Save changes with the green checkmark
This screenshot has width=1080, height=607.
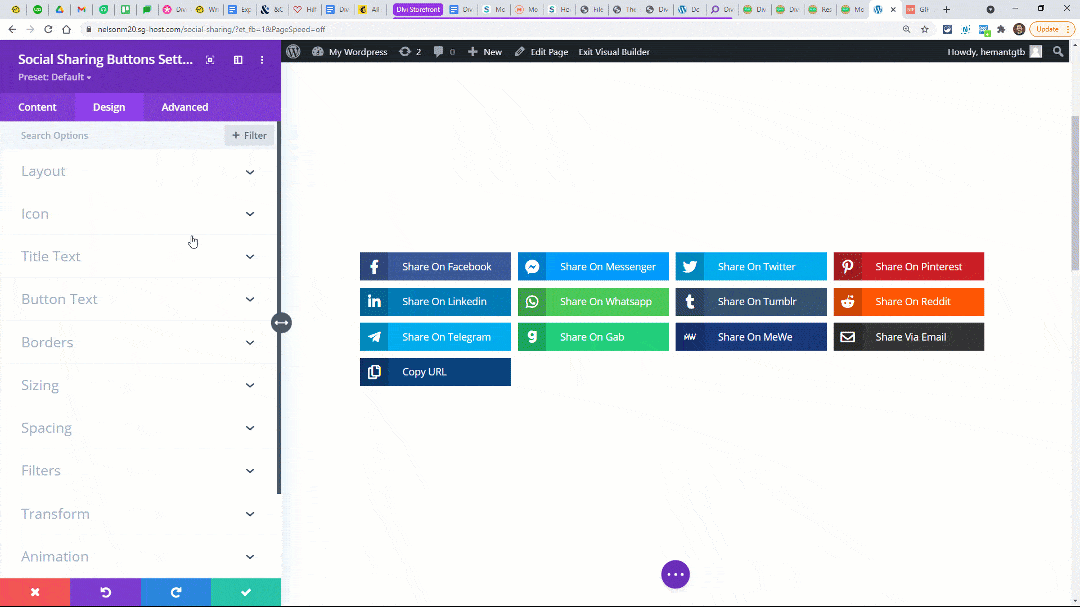click(246, 593)
